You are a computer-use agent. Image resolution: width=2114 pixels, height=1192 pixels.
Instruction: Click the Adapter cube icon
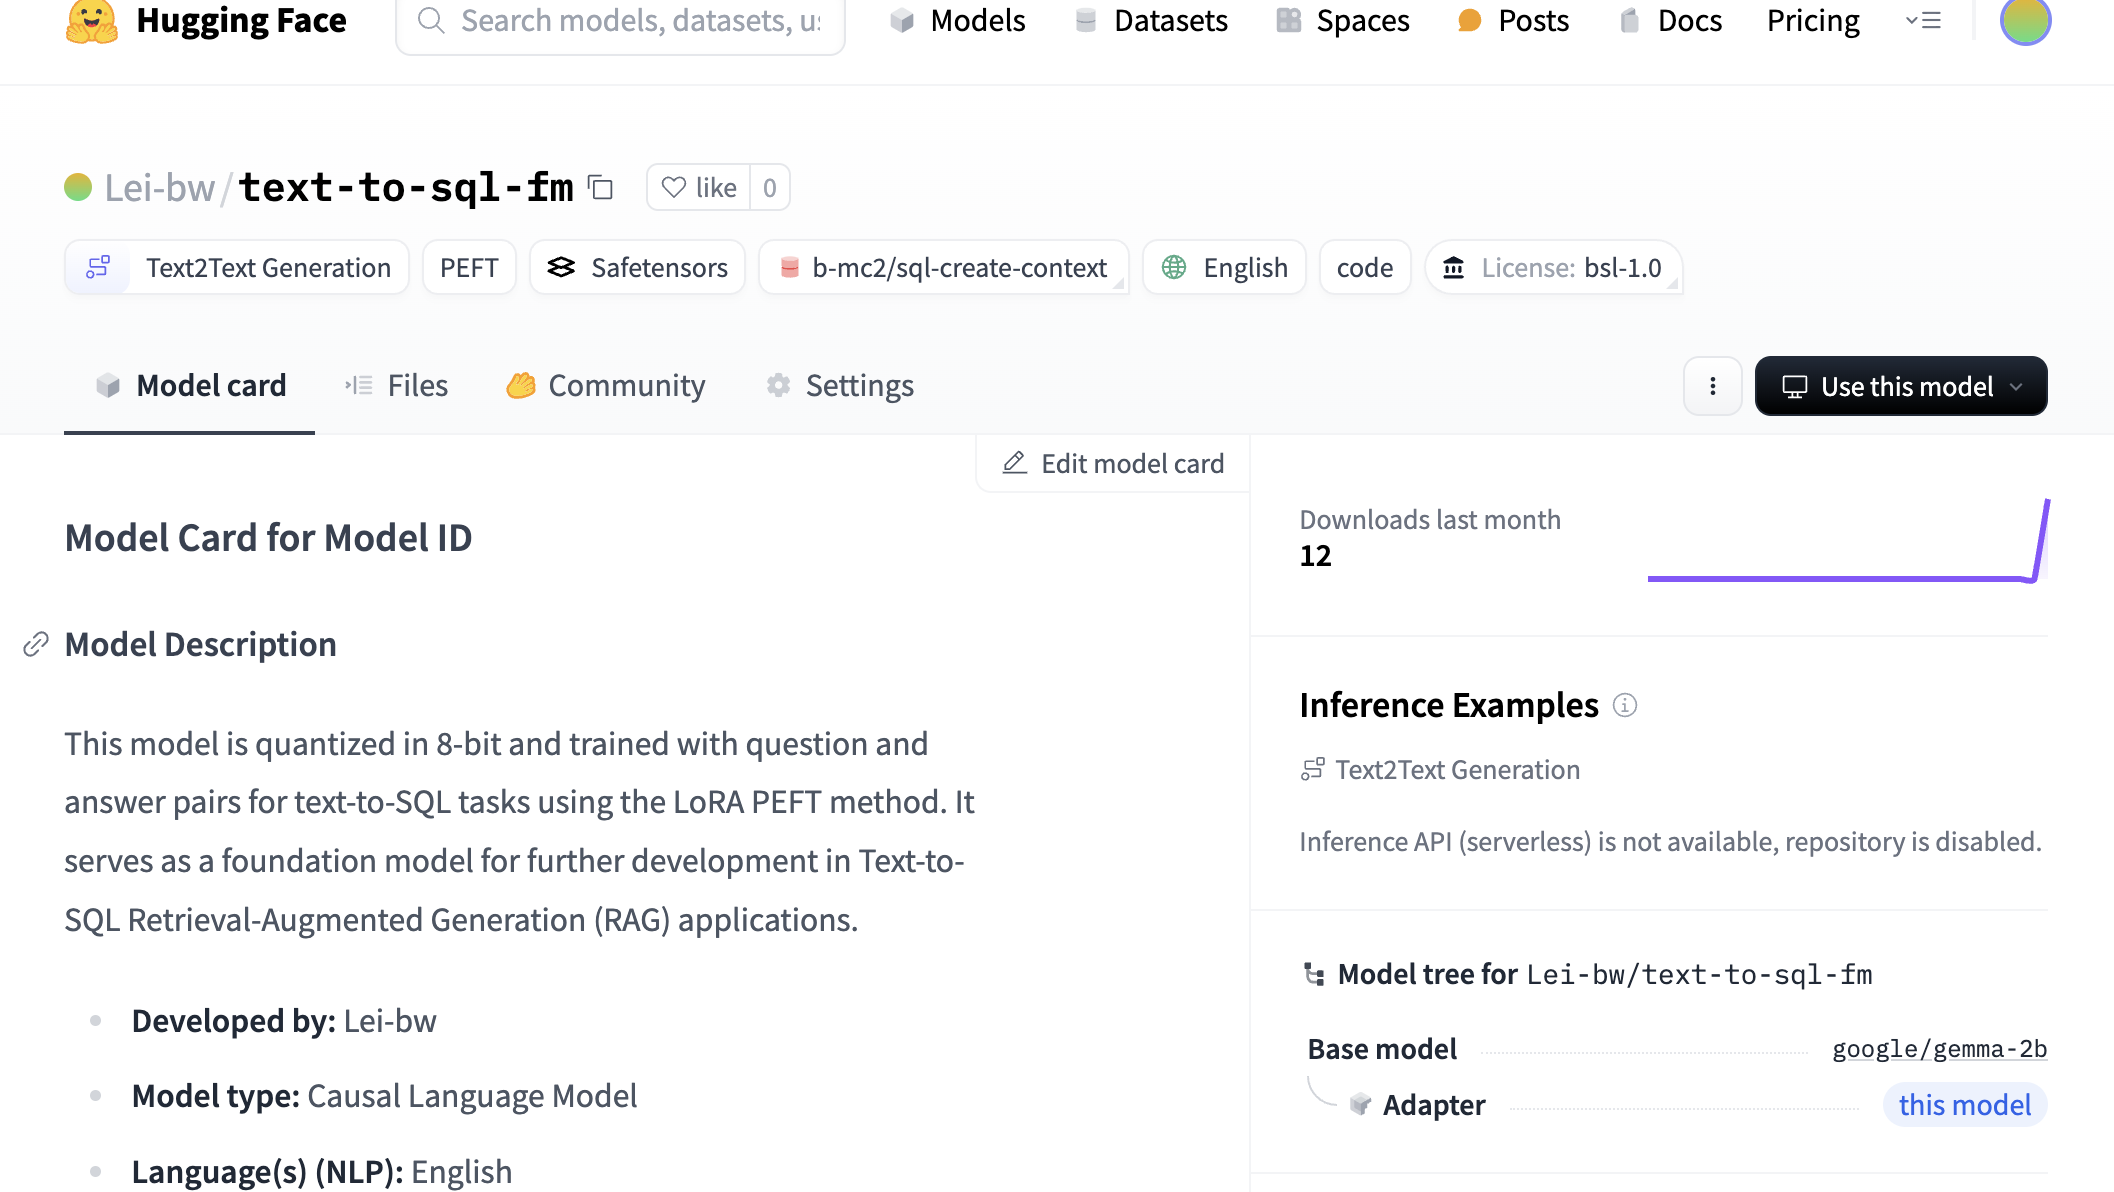tap(1360, 1104)
